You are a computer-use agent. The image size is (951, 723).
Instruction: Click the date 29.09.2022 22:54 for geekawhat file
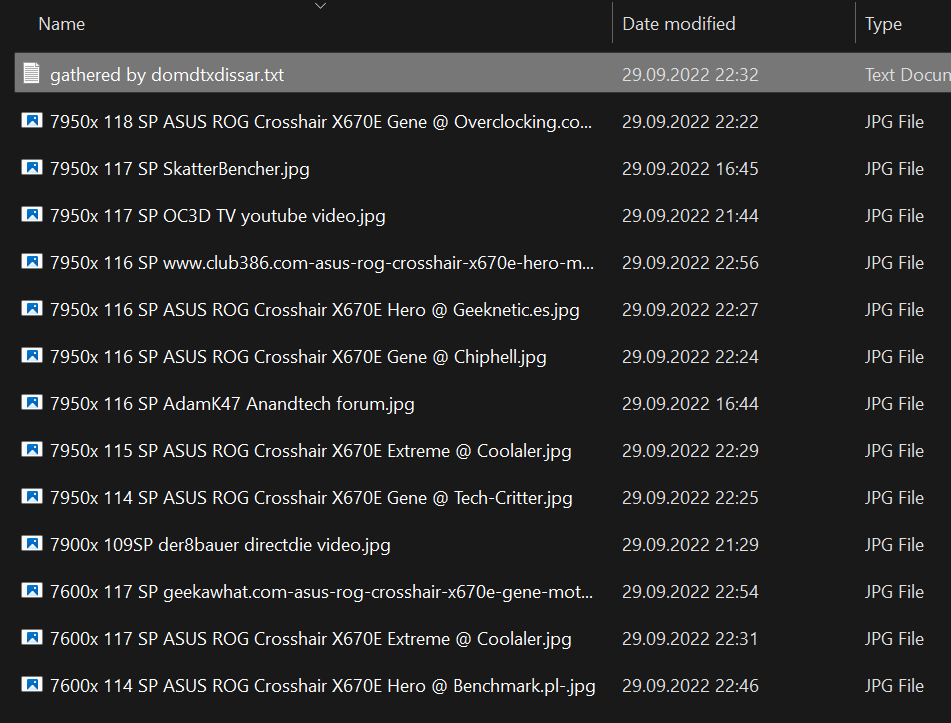click(690, 592)
